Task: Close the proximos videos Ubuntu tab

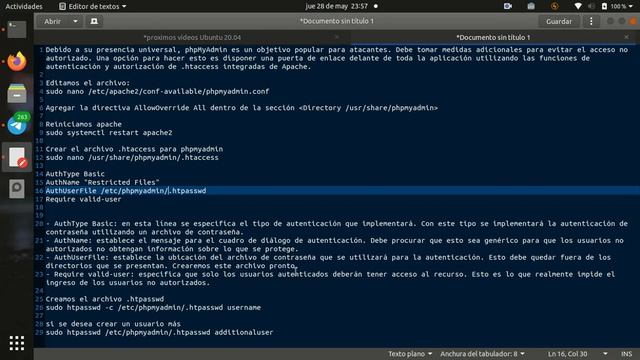Action: 337,37
